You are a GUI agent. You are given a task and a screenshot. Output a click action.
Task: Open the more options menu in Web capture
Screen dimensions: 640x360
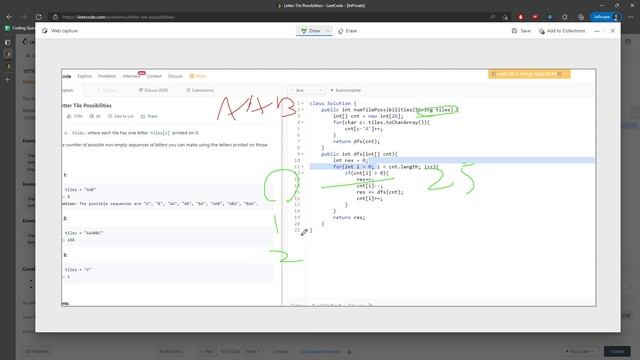pos(597,31)
